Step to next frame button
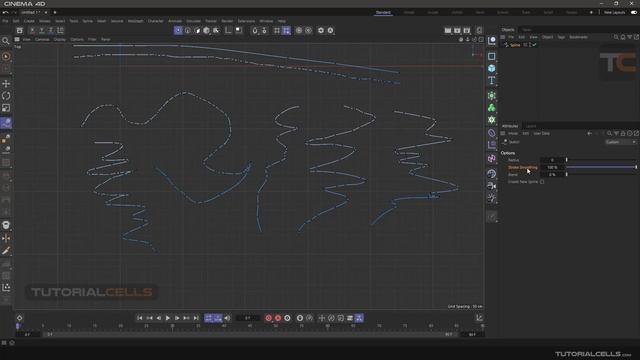640x360 pixels. tap(178, 318)
